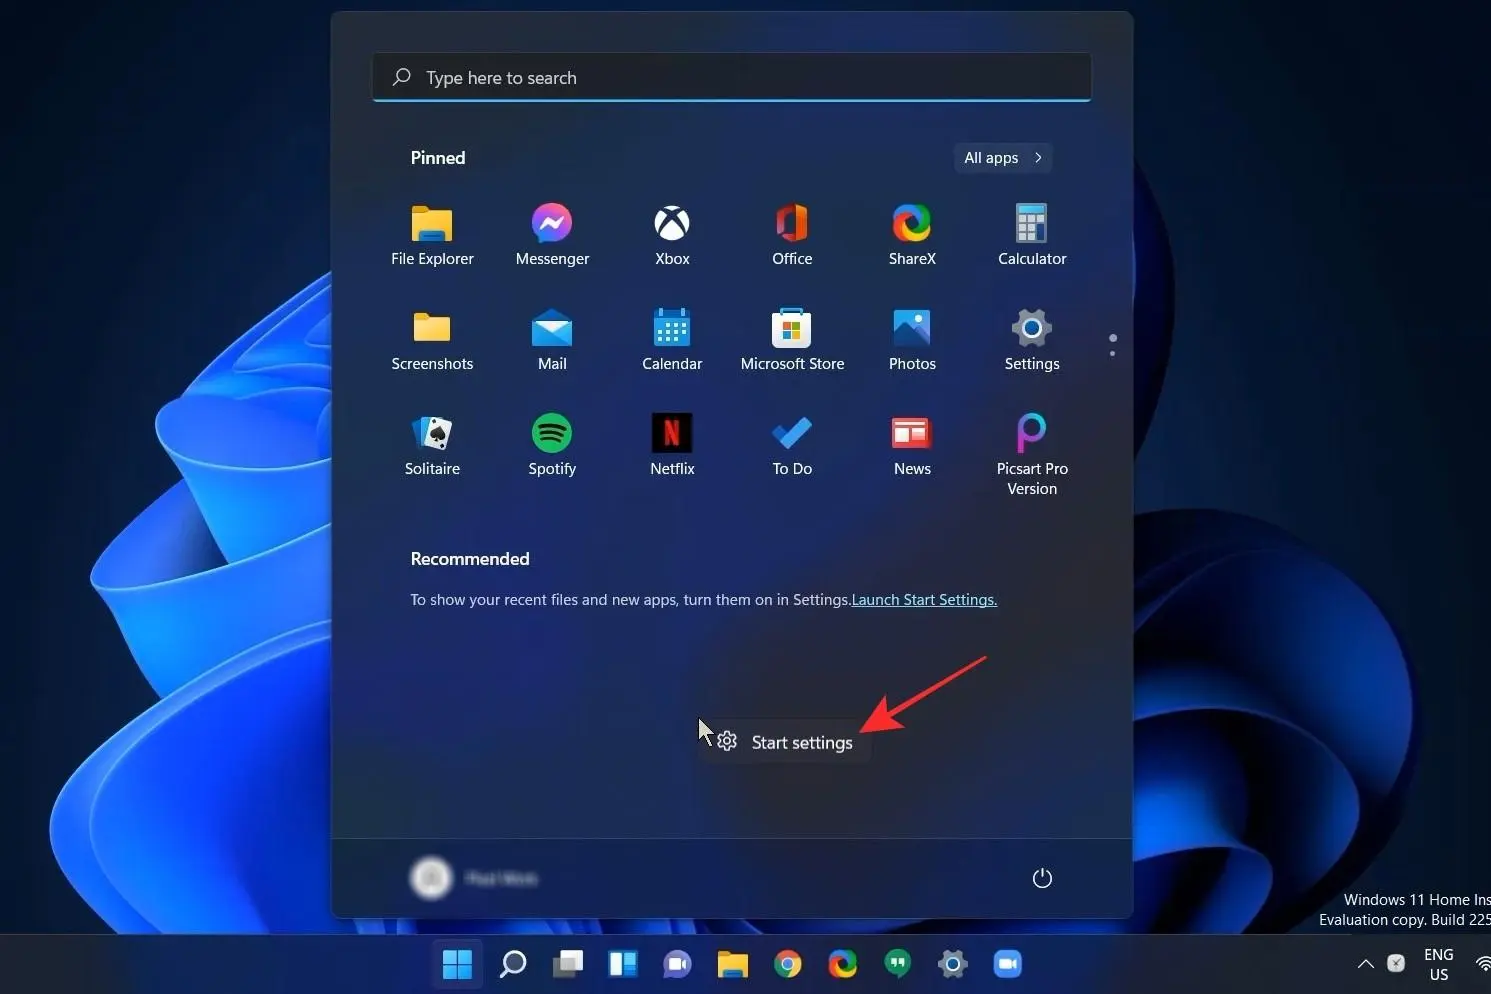Switch to next pinned page dot
Screen dimensions: 1491x994
pos(1112,353)
